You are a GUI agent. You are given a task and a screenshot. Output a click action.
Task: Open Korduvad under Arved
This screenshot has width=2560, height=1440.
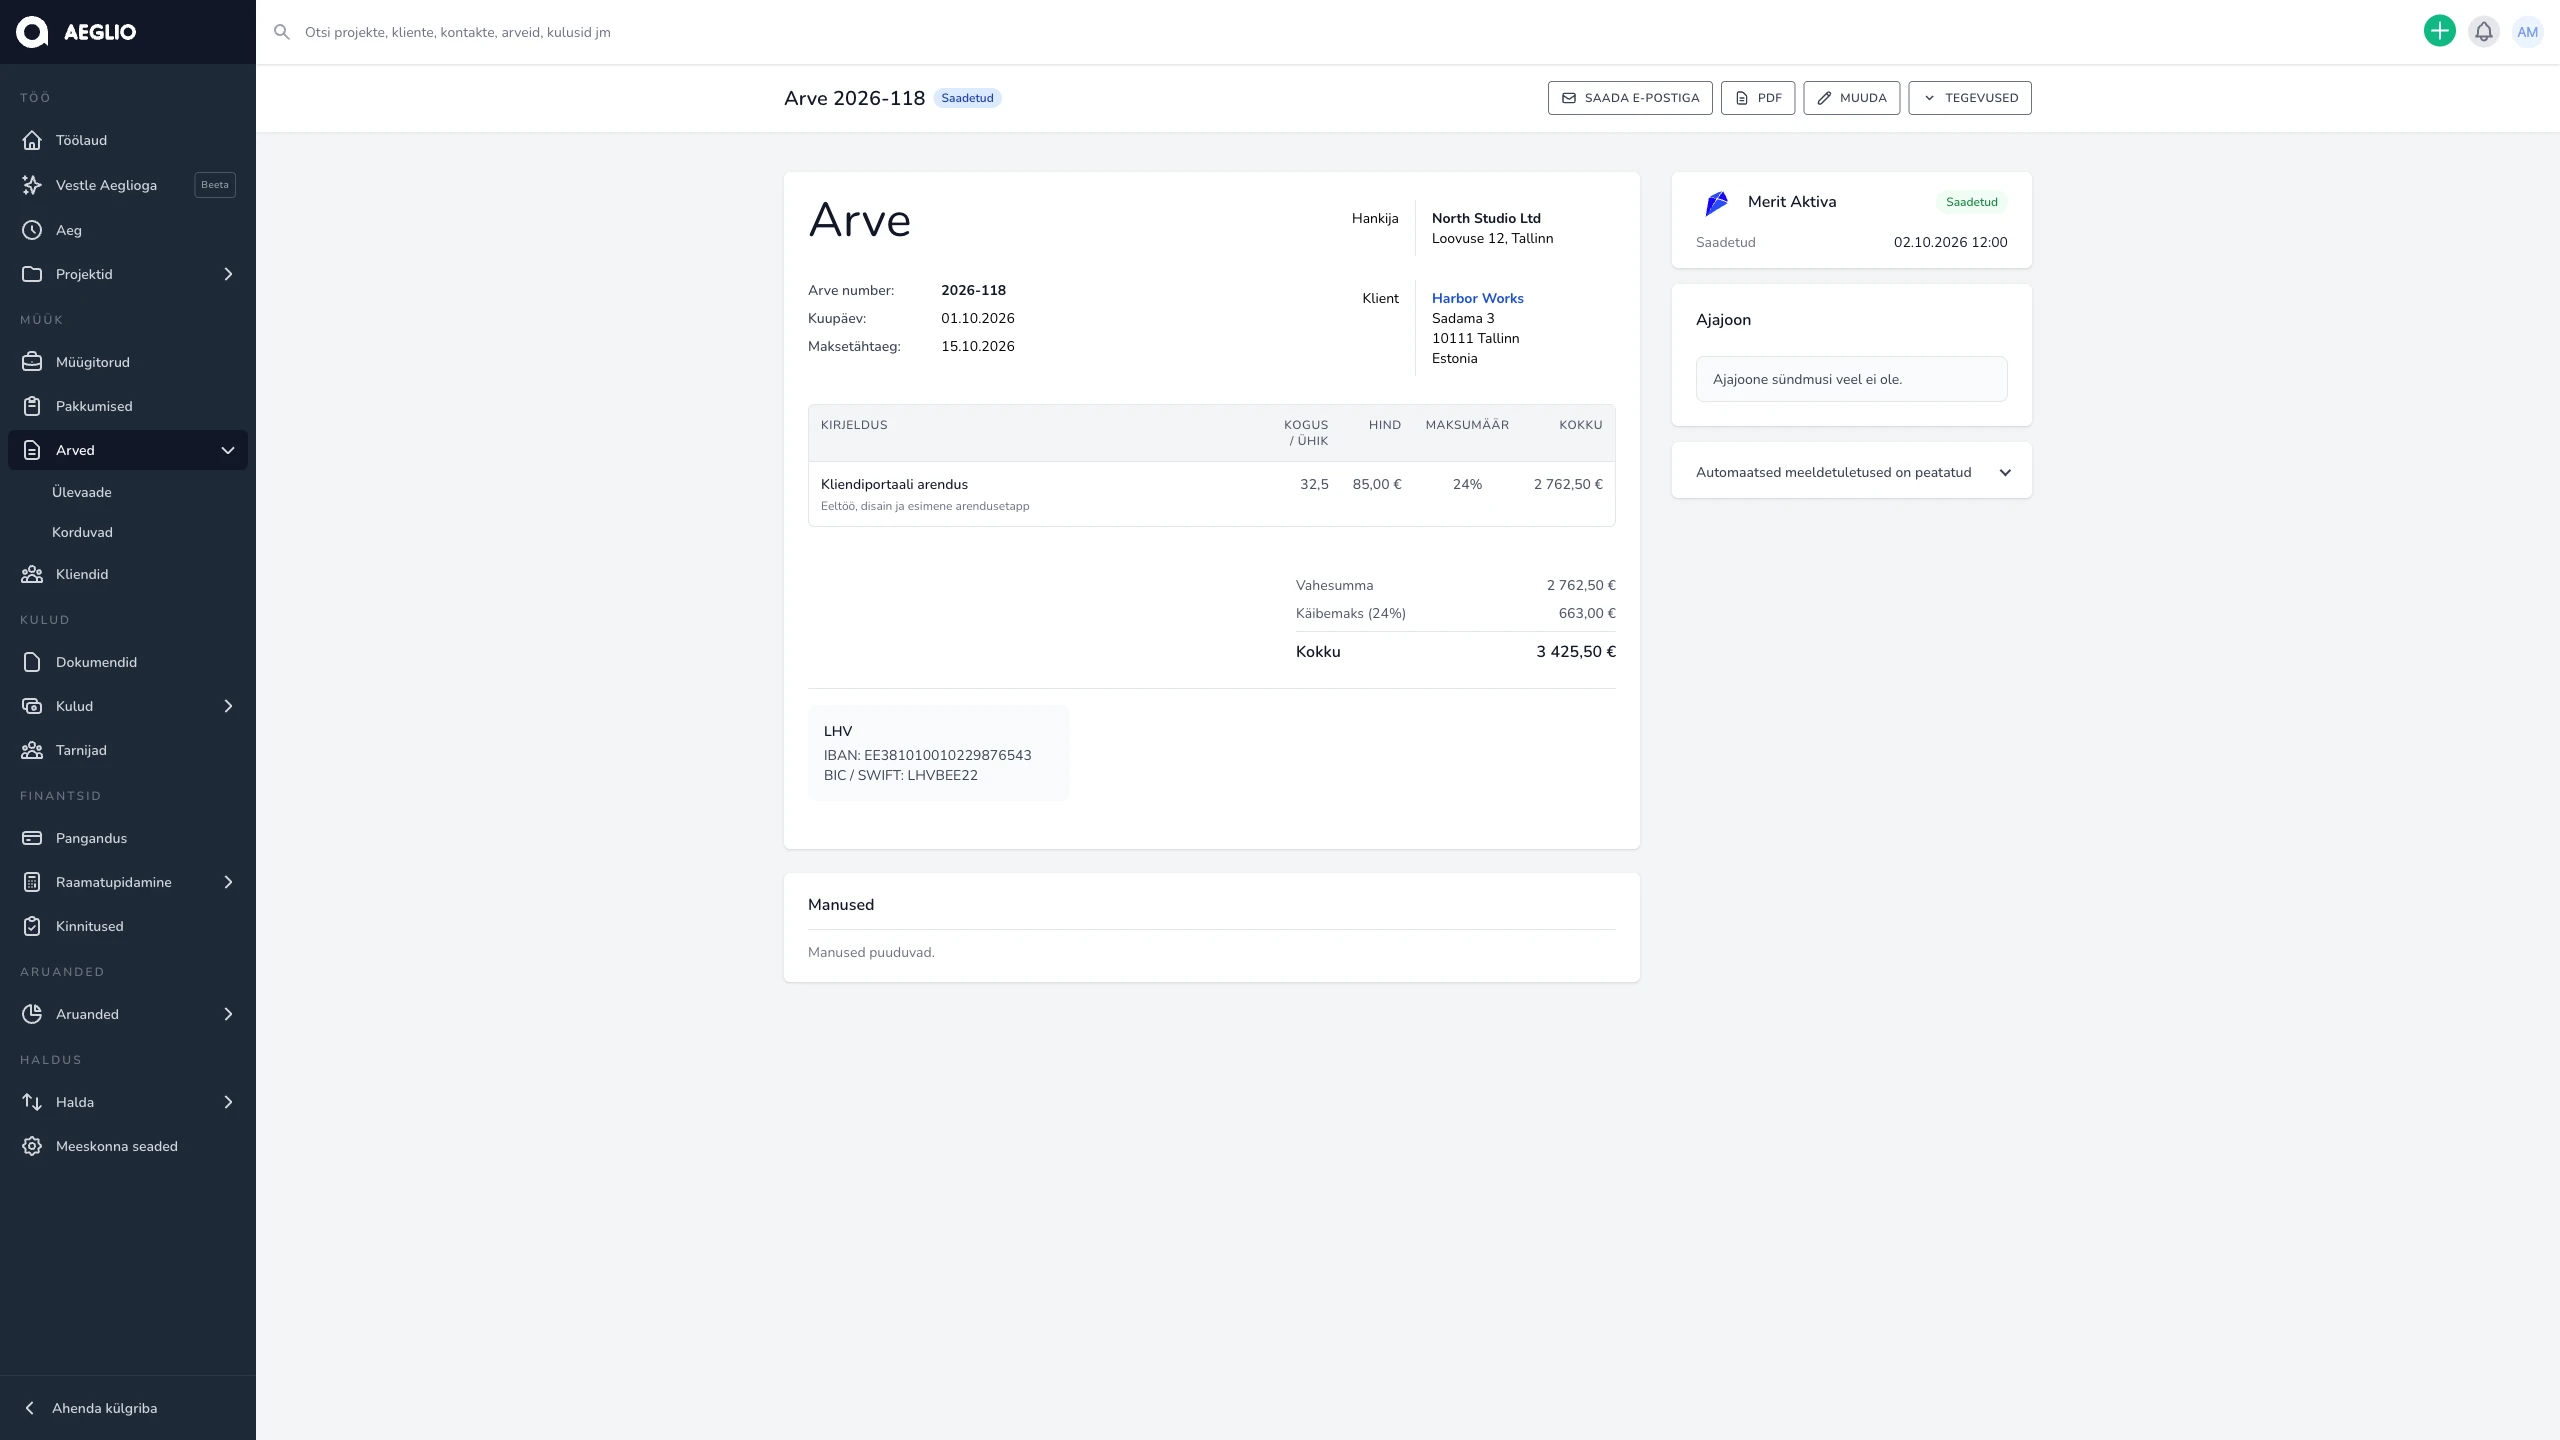click(x=82, y=532)
